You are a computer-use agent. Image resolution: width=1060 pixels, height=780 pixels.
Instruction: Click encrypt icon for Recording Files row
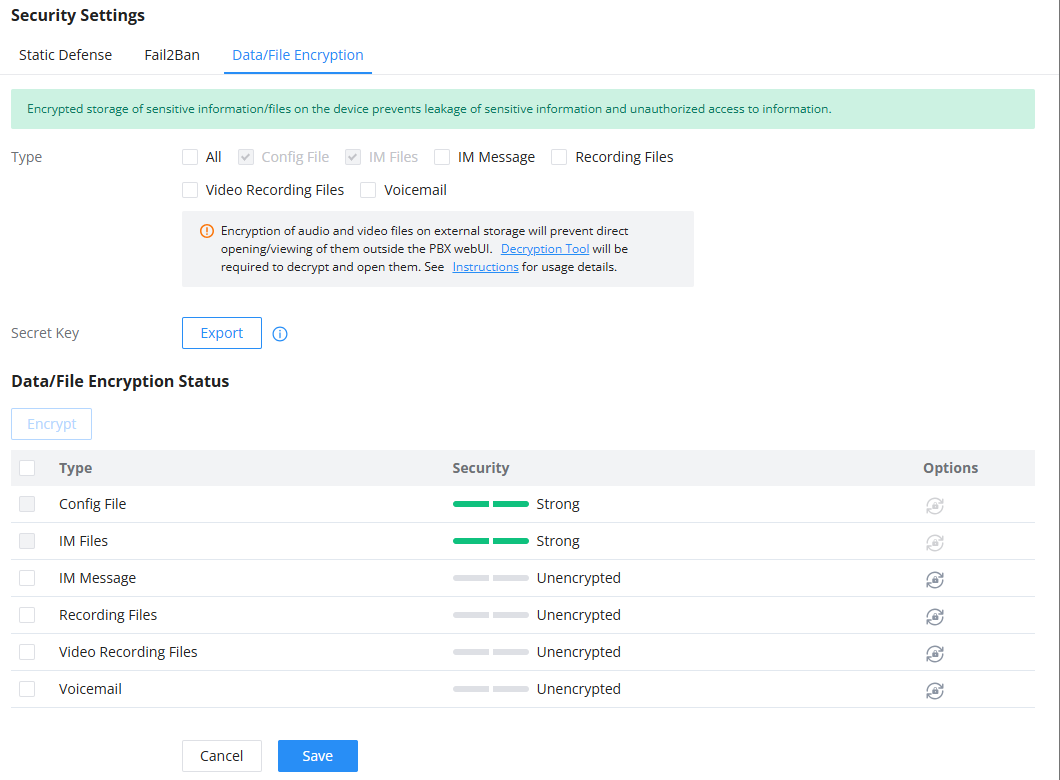tap(934, 616)
